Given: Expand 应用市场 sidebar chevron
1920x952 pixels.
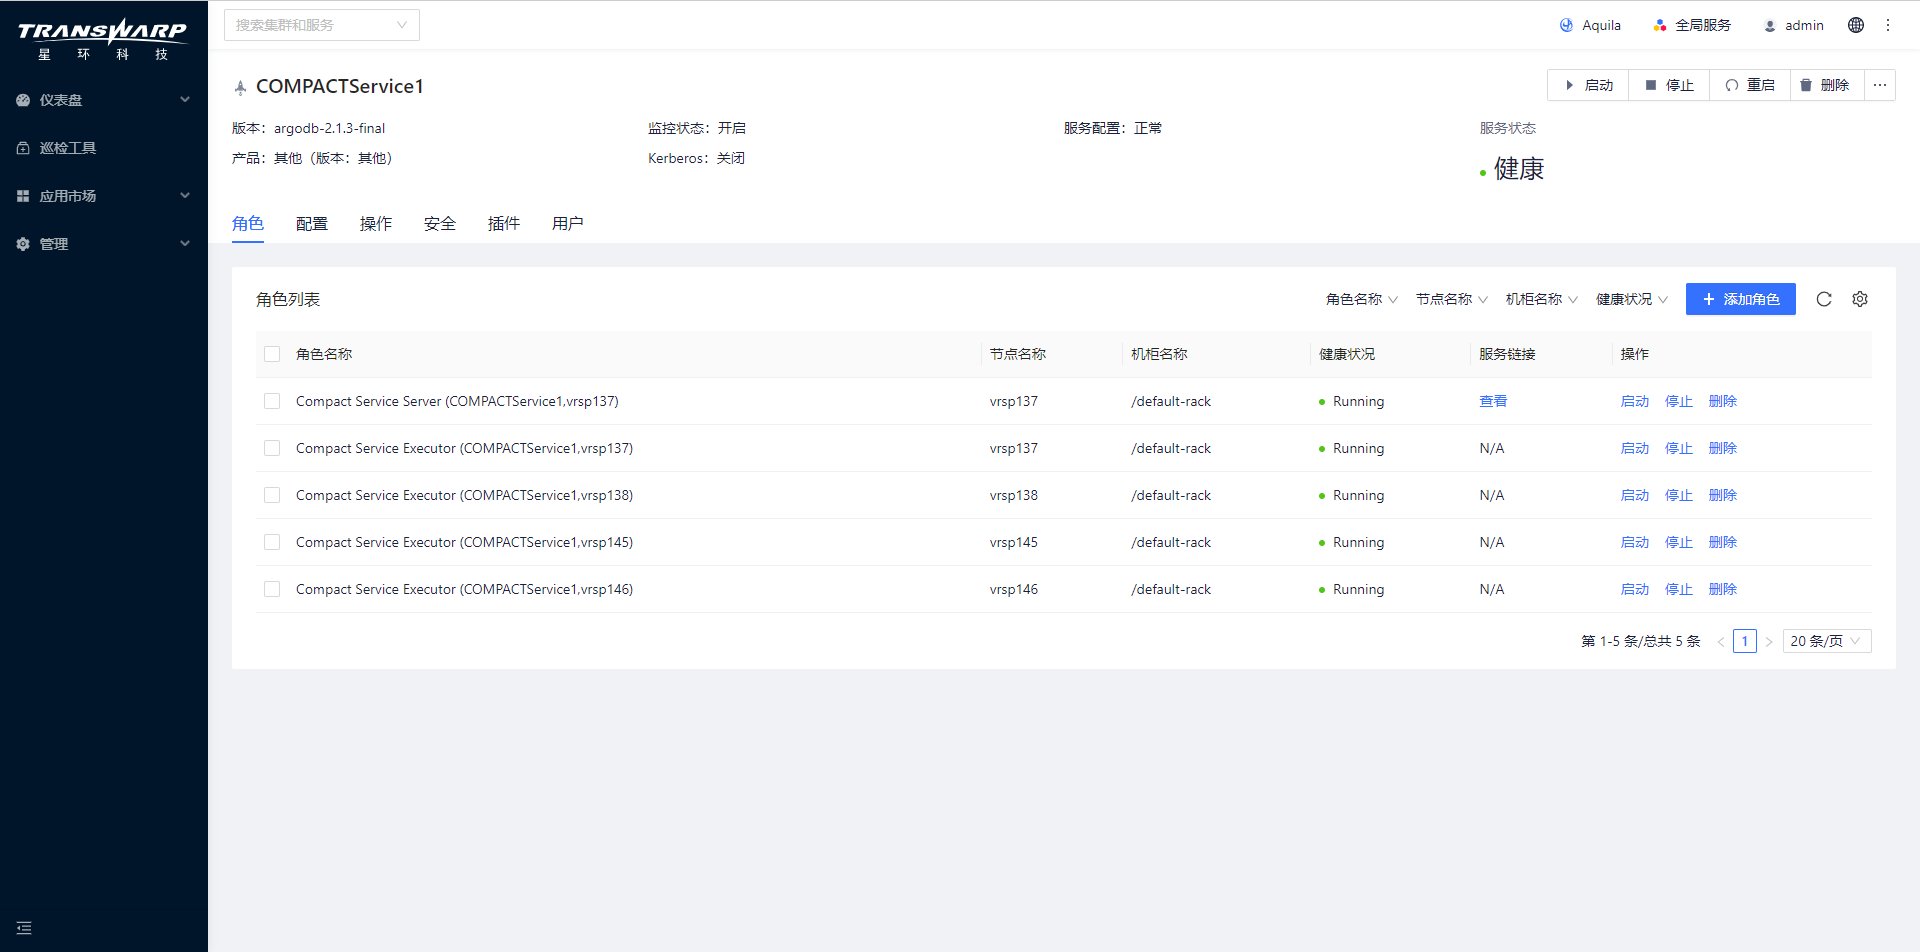Looking at the screenshot, I should (x=185, y=196).
